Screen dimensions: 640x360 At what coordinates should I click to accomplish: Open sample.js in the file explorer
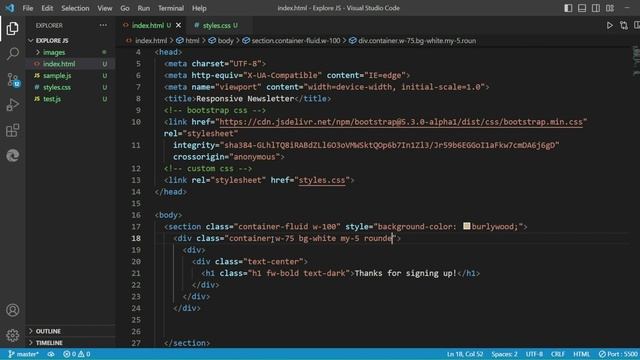click(71, 76)
